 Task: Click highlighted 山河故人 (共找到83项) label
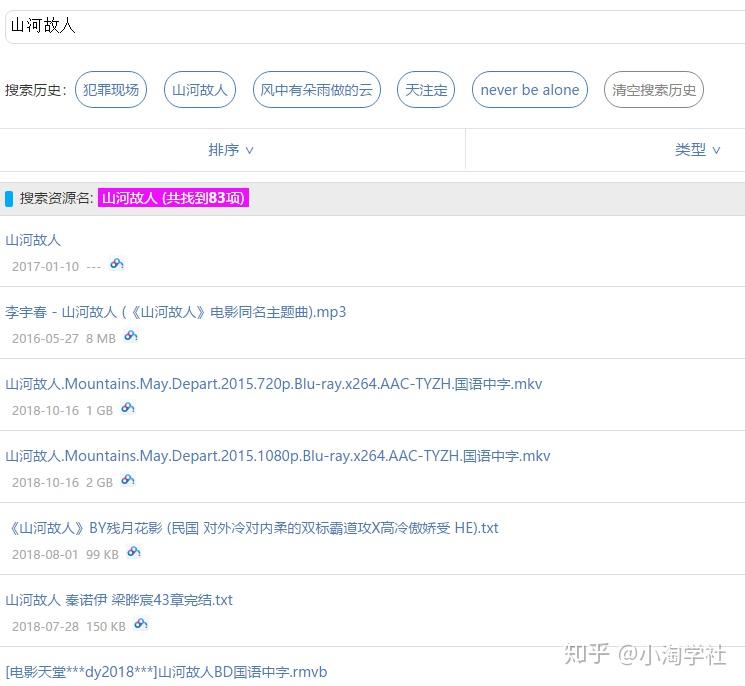point(173,198)
